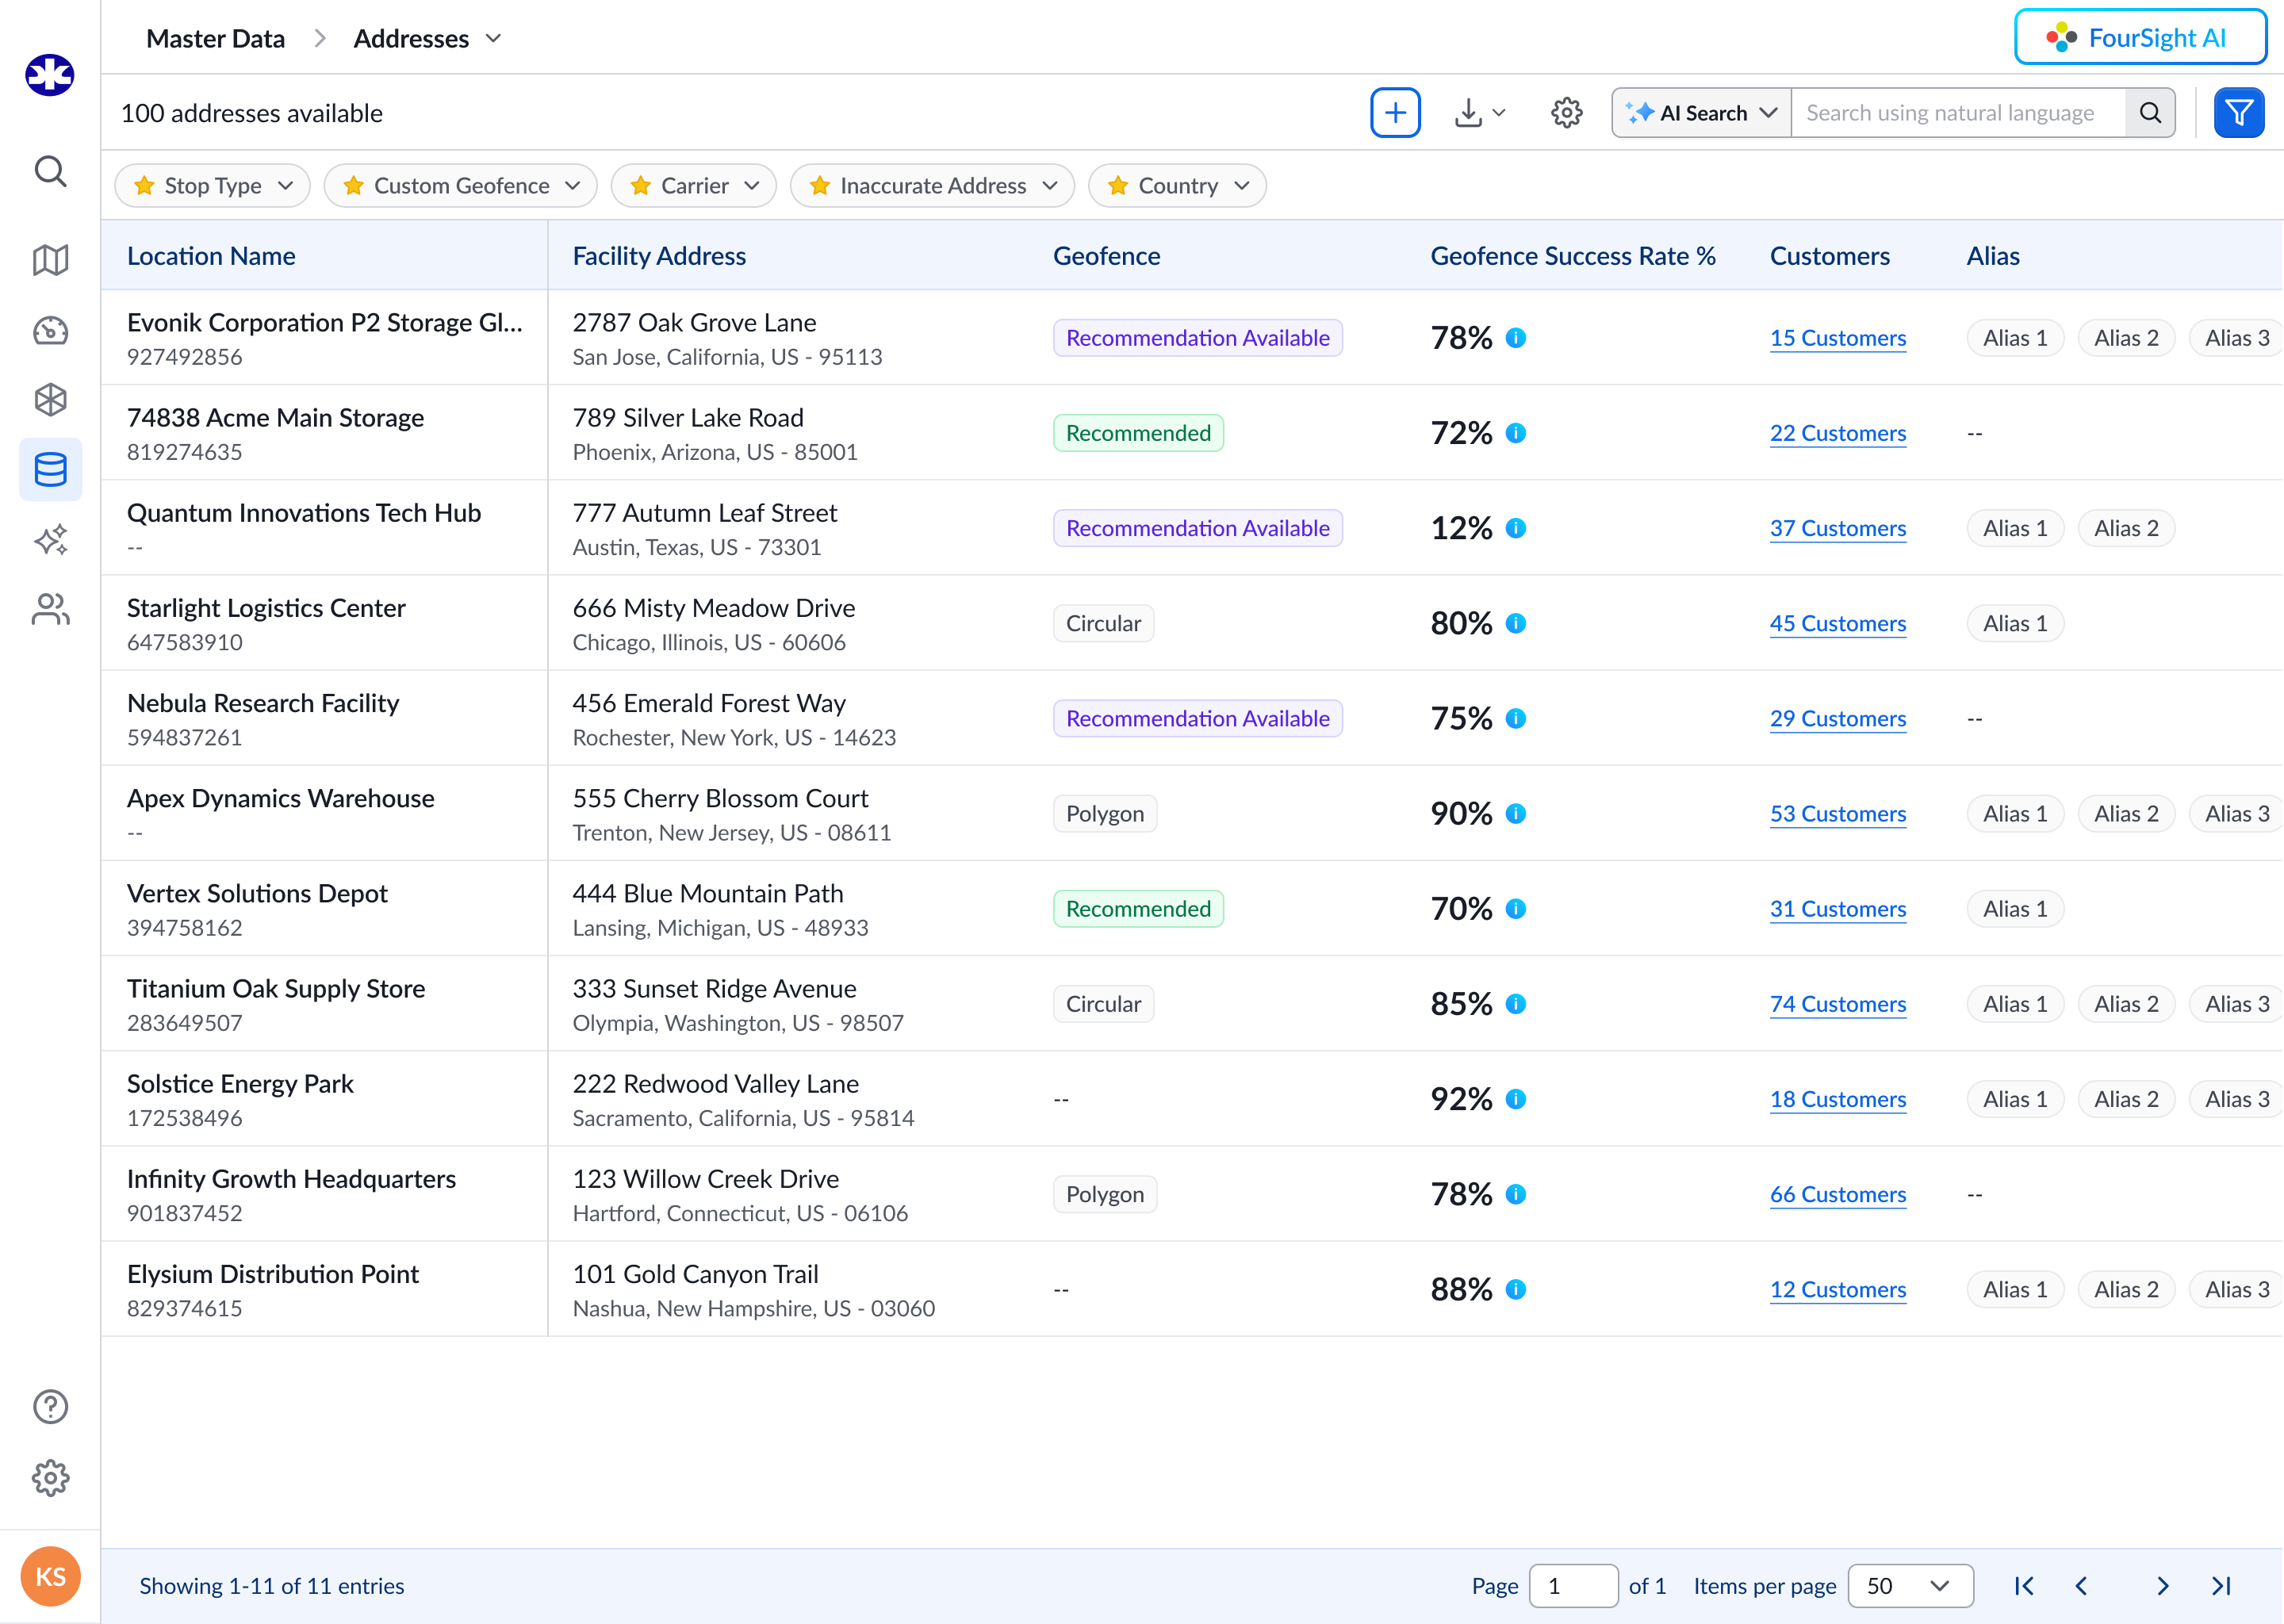2284x1624 pixels.
Task: Sort by Geofence Success Rate % header
Action: (1573, 256)
